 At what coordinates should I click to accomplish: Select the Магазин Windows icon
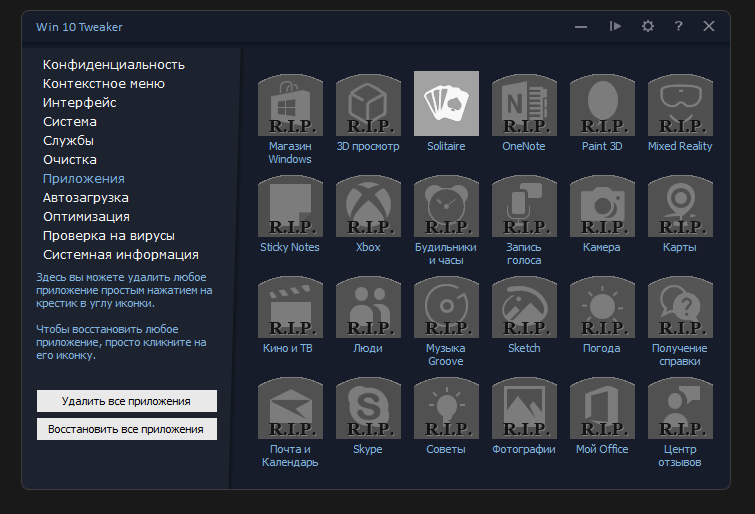290,105
